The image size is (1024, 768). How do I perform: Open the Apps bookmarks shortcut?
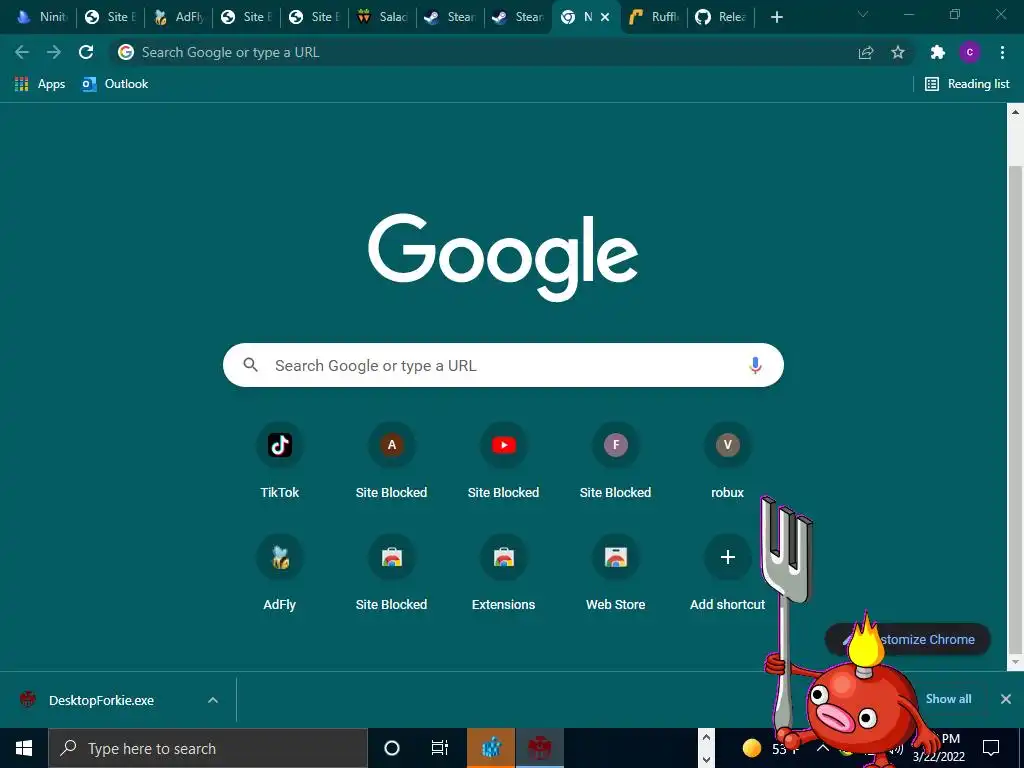pyautogui.click(x=40, y=84)
